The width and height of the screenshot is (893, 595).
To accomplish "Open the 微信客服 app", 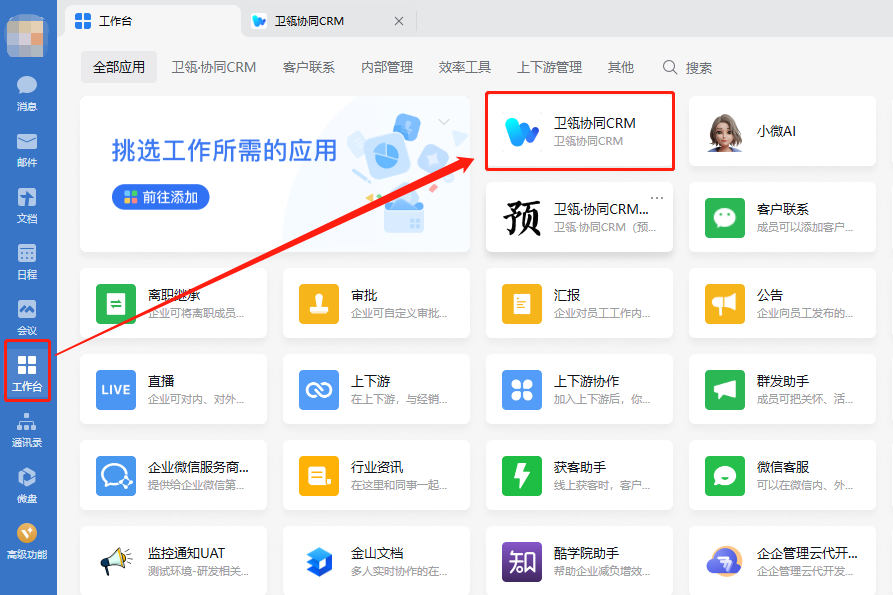I will point(782,475).
